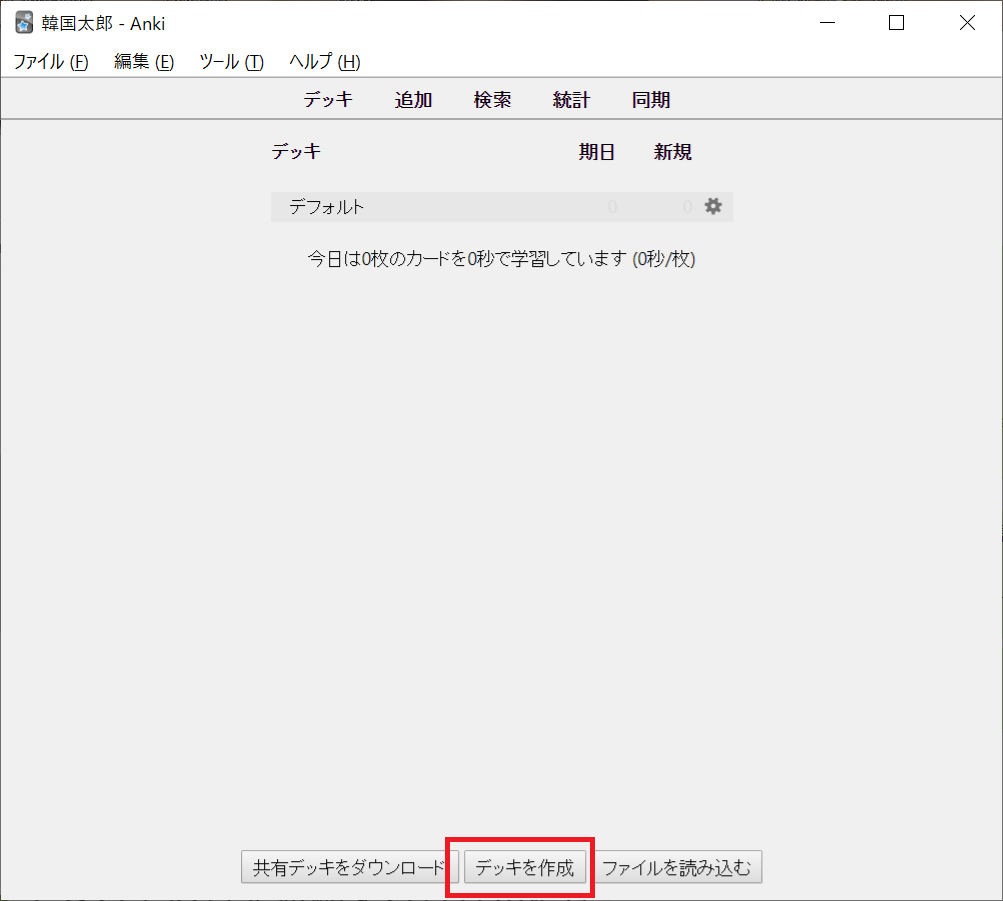Minimize the Anki window

click(828, 23)
